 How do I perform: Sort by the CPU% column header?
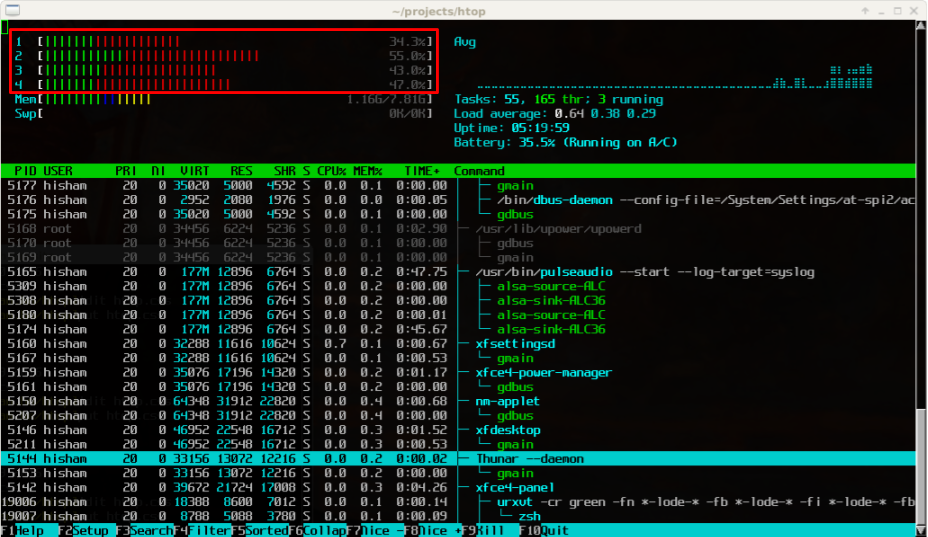331,171
